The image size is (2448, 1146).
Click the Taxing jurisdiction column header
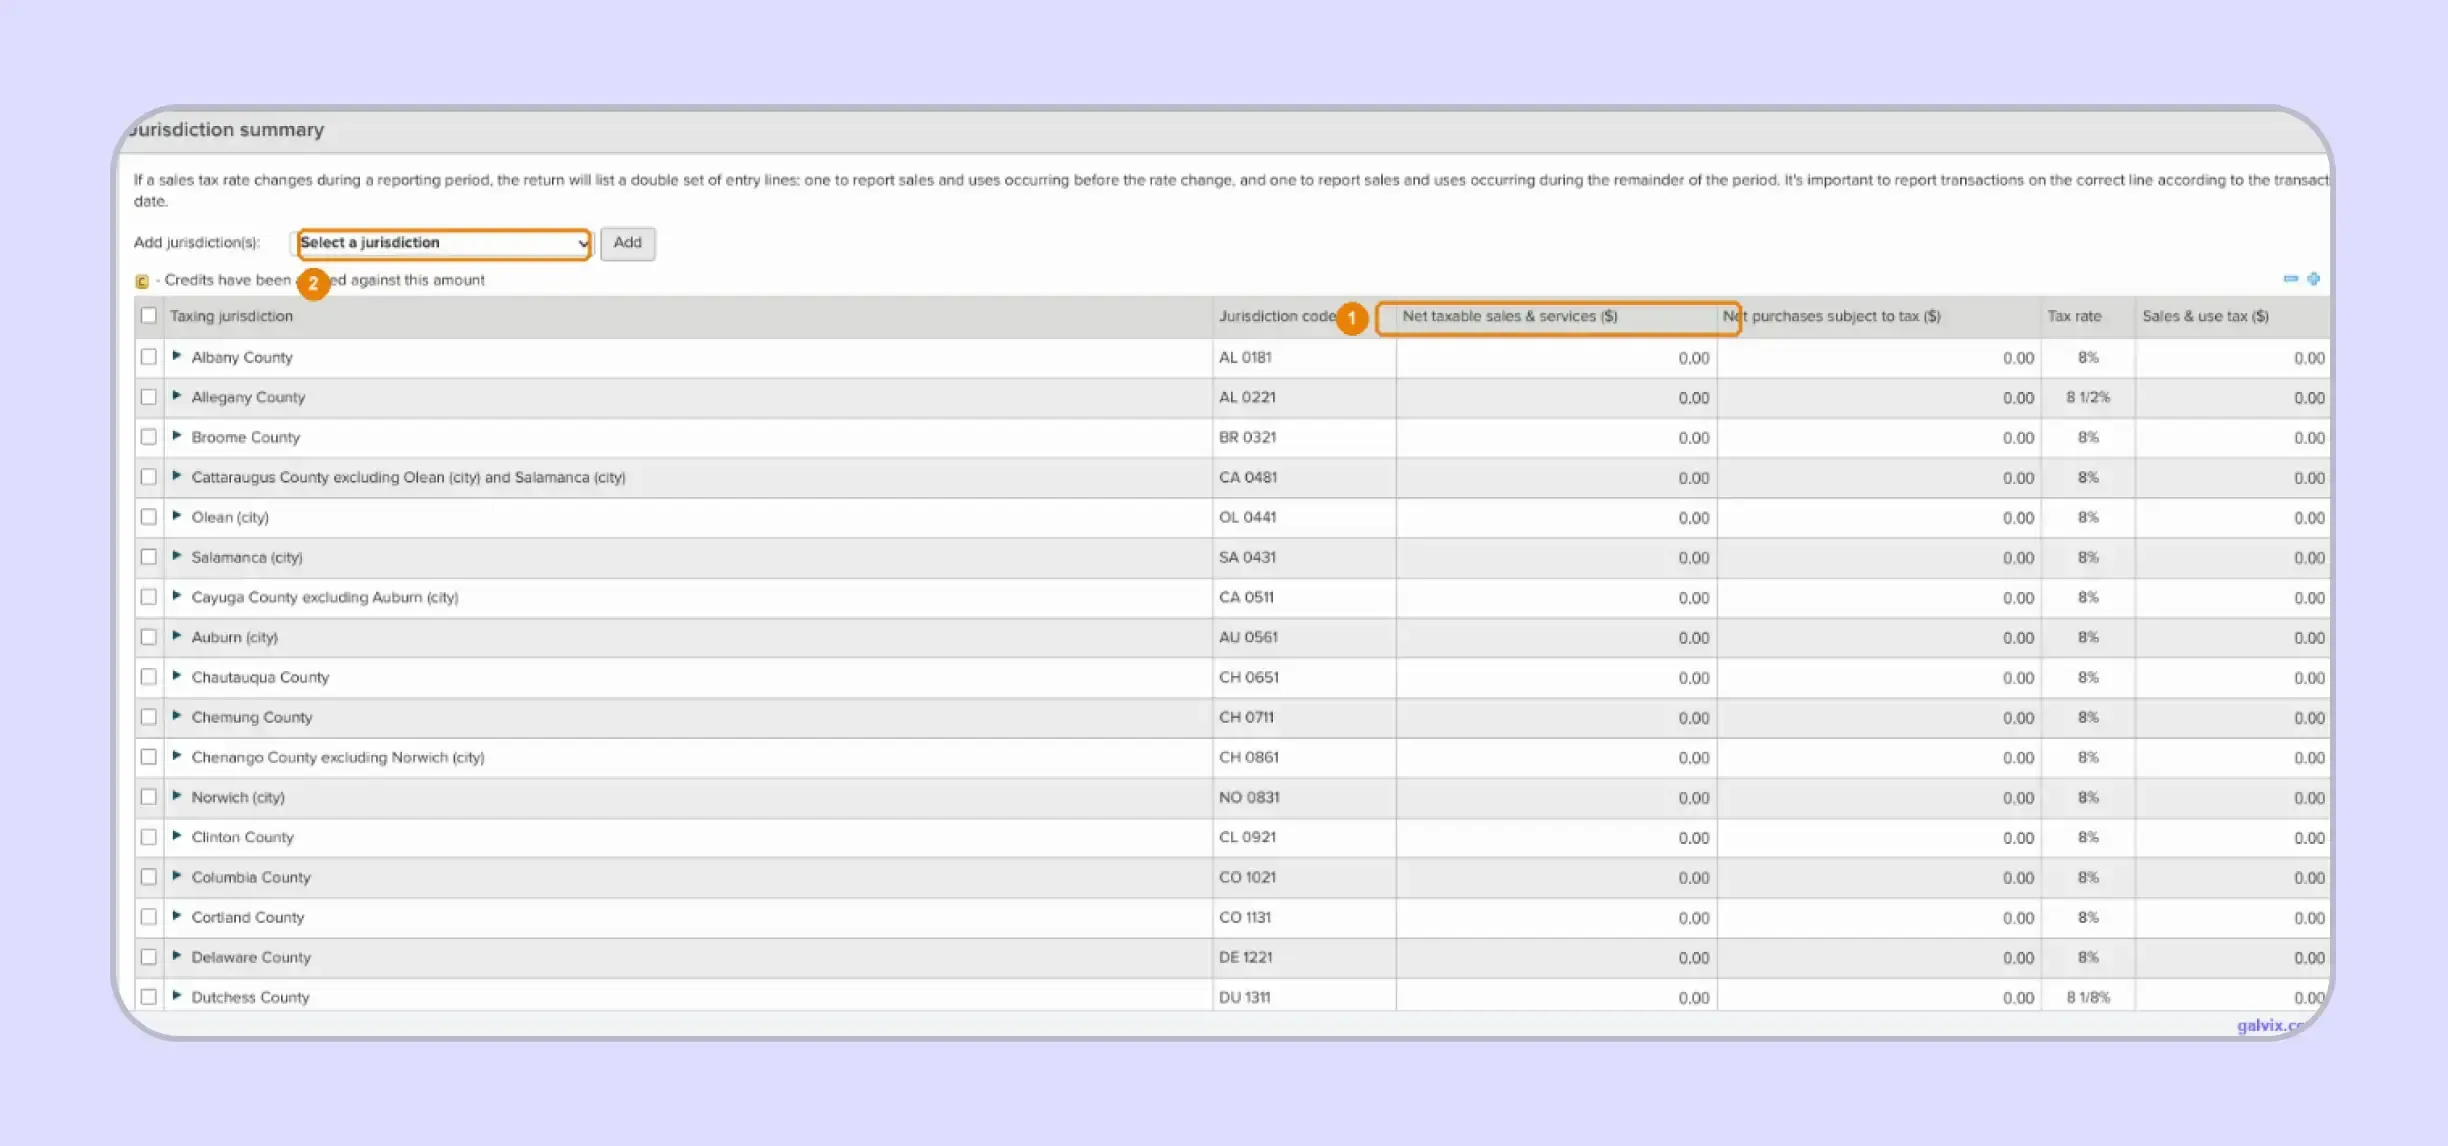coord(231,316)
